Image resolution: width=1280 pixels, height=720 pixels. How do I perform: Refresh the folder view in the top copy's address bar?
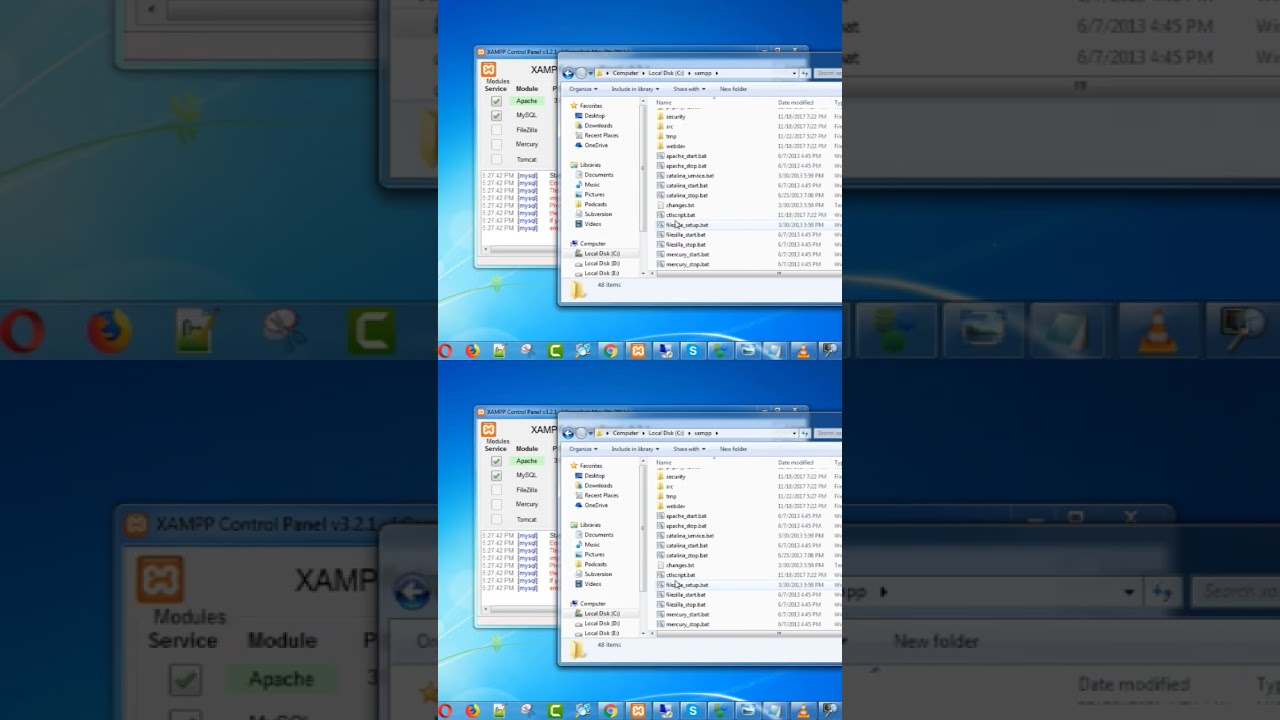coord(805,73)
